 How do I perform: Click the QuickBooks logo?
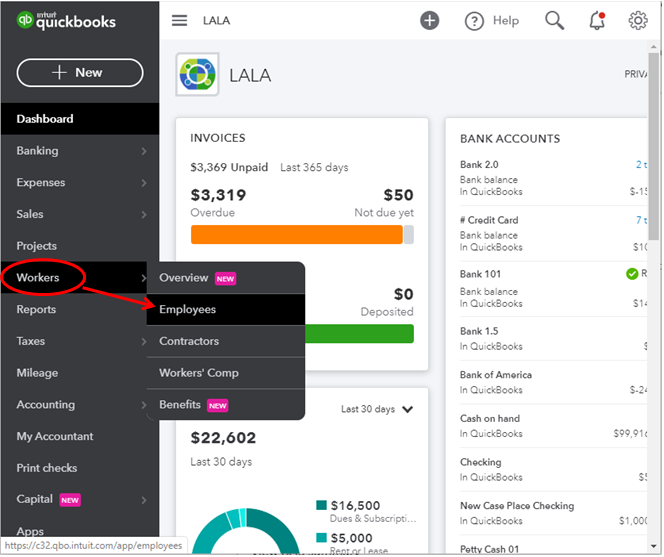click(66, 20)
